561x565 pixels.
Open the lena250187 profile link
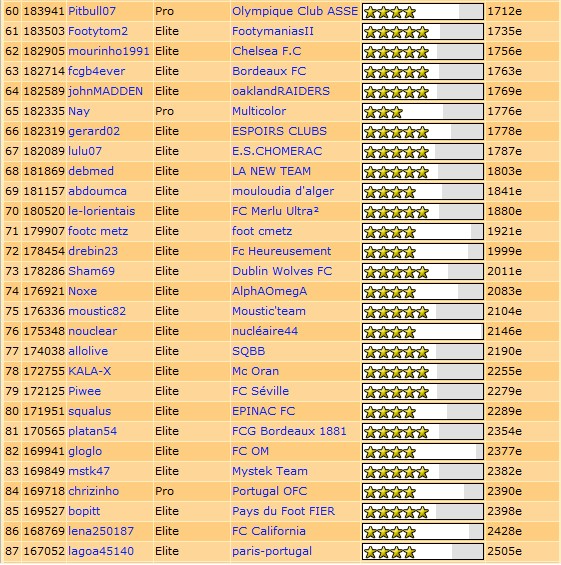(x=101, y=531)
